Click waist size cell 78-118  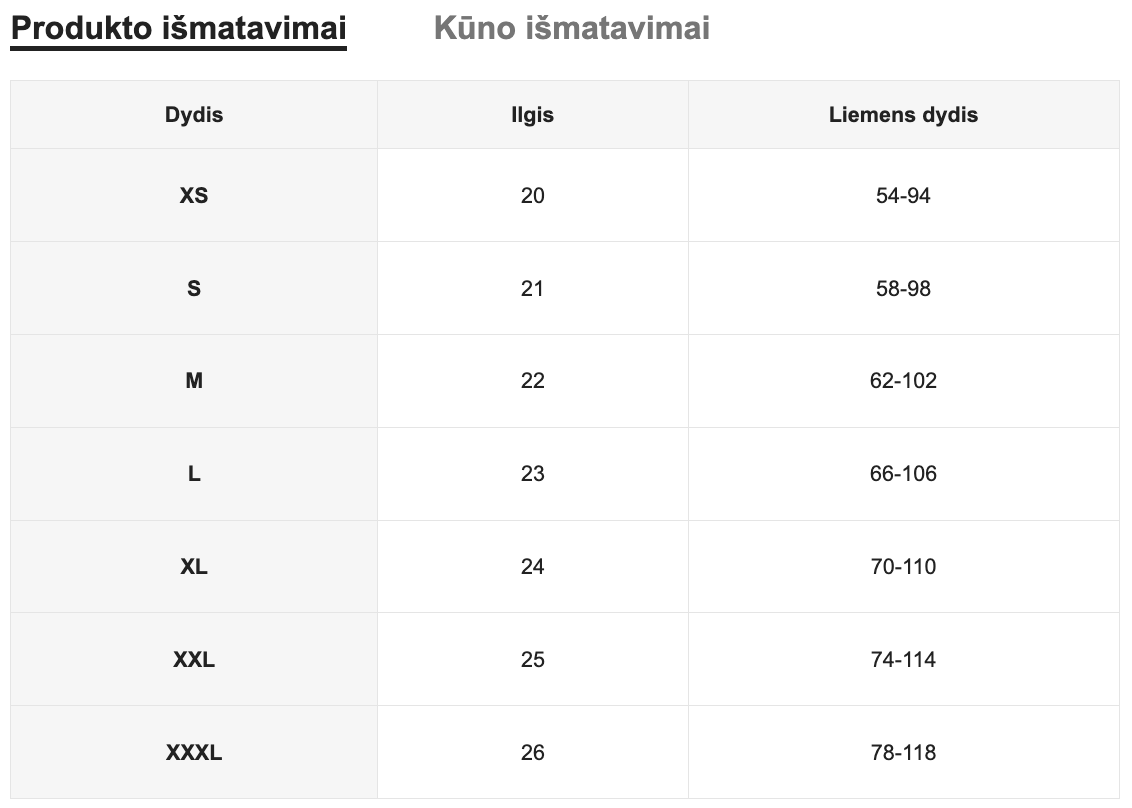pos(903,753)
